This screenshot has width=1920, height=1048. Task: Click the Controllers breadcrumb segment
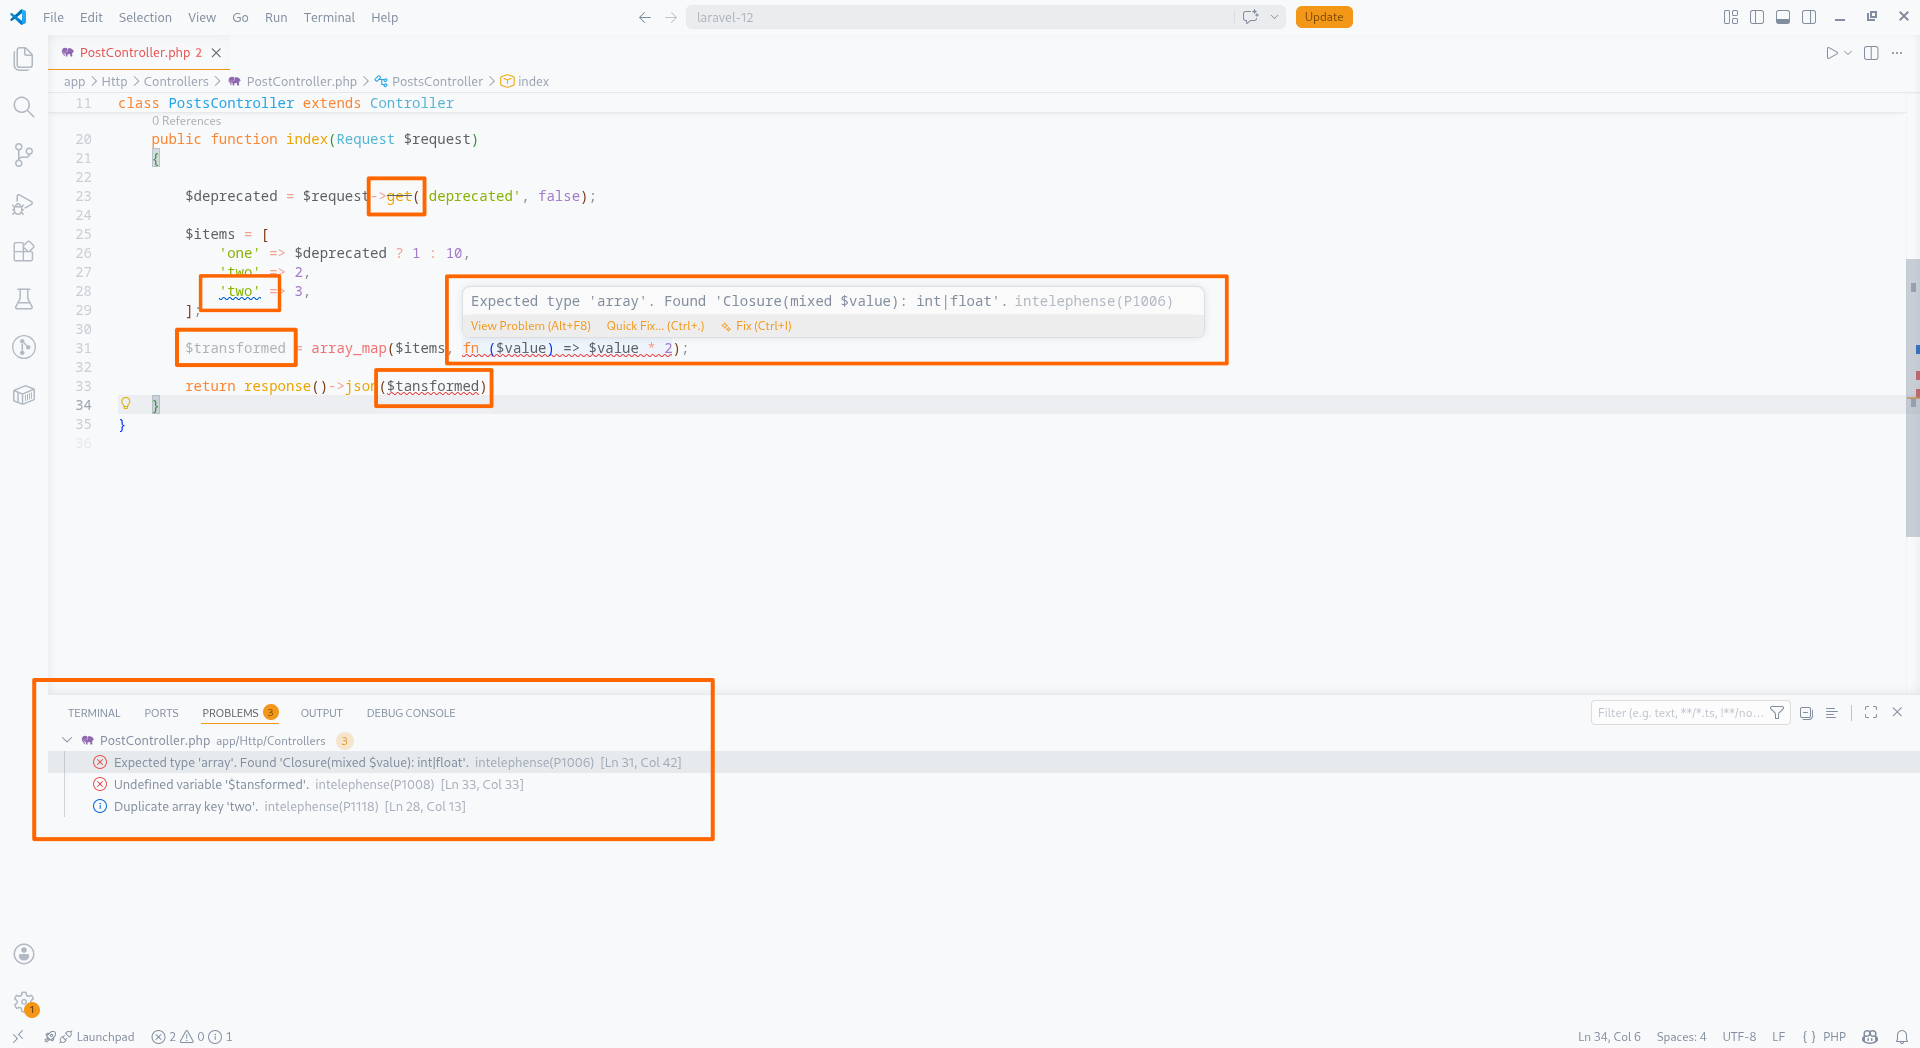coord(176,82)
